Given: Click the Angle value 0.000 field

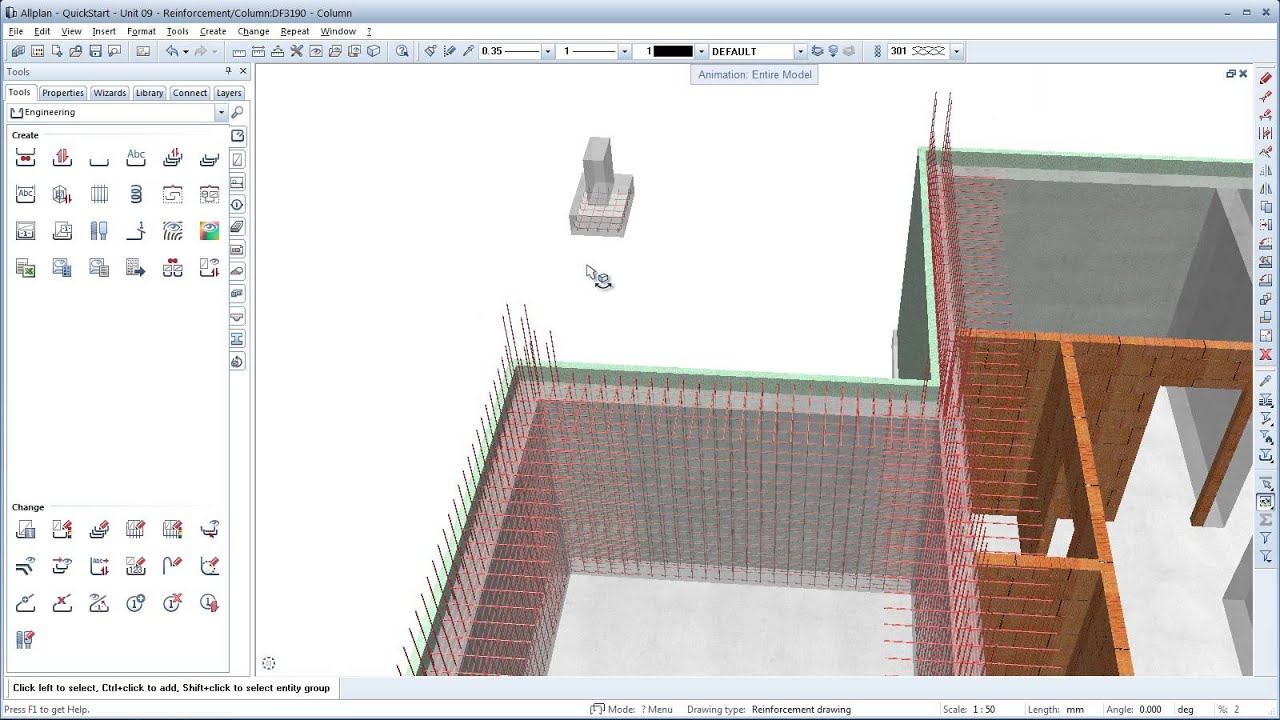Looking at the screenshot, I should coord(1148,710).
